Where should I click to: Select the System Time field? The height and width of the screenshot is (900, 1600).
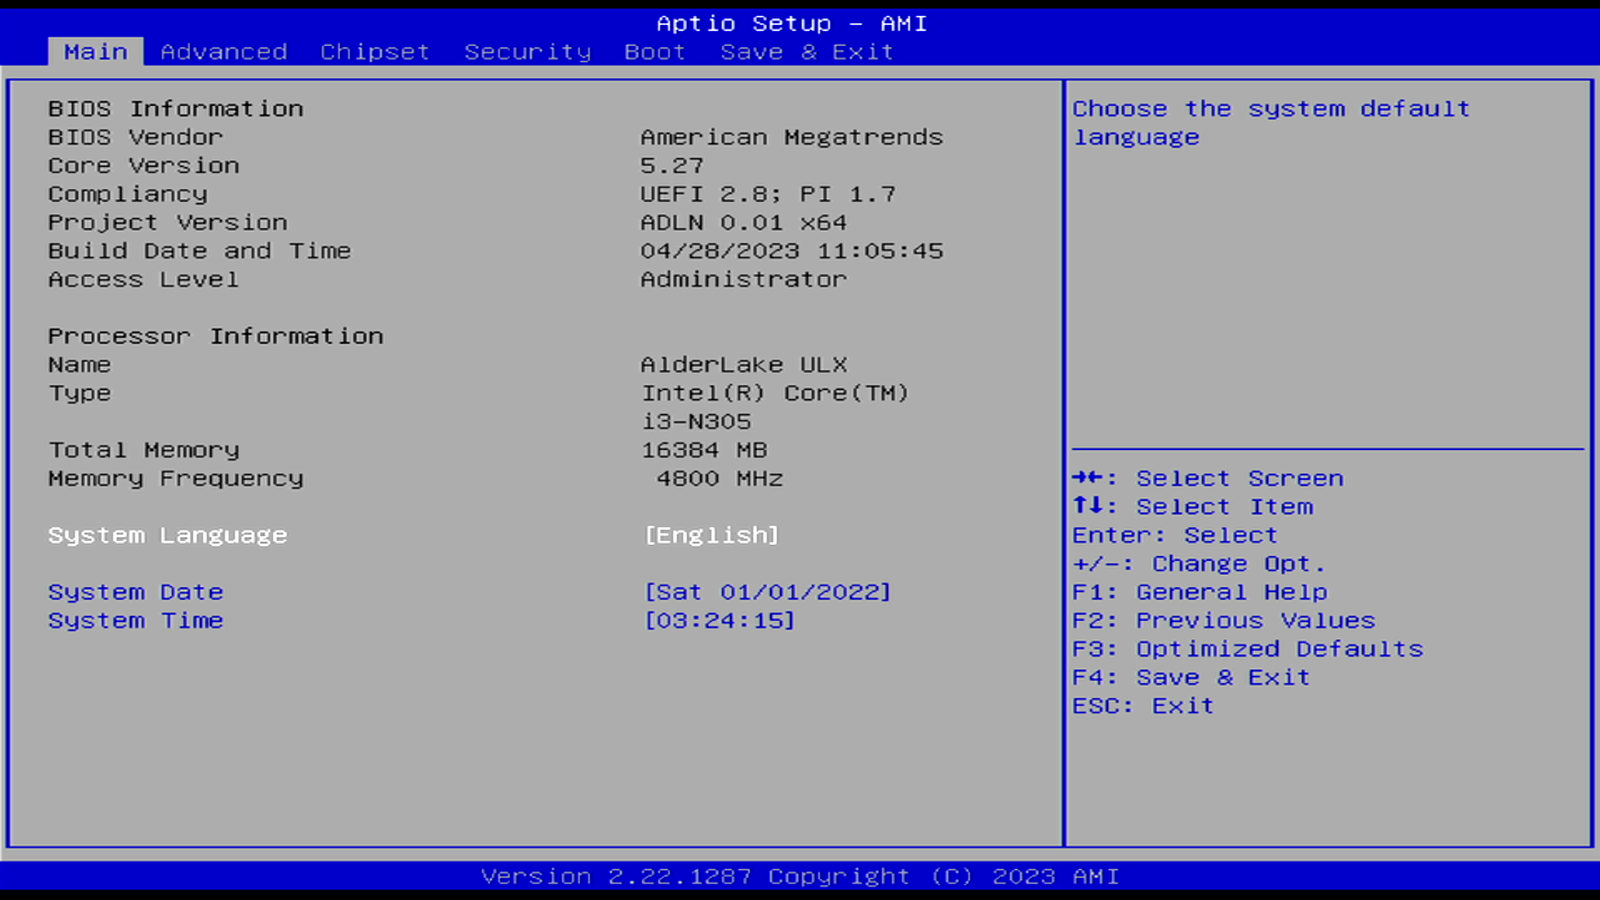(136, 620)
